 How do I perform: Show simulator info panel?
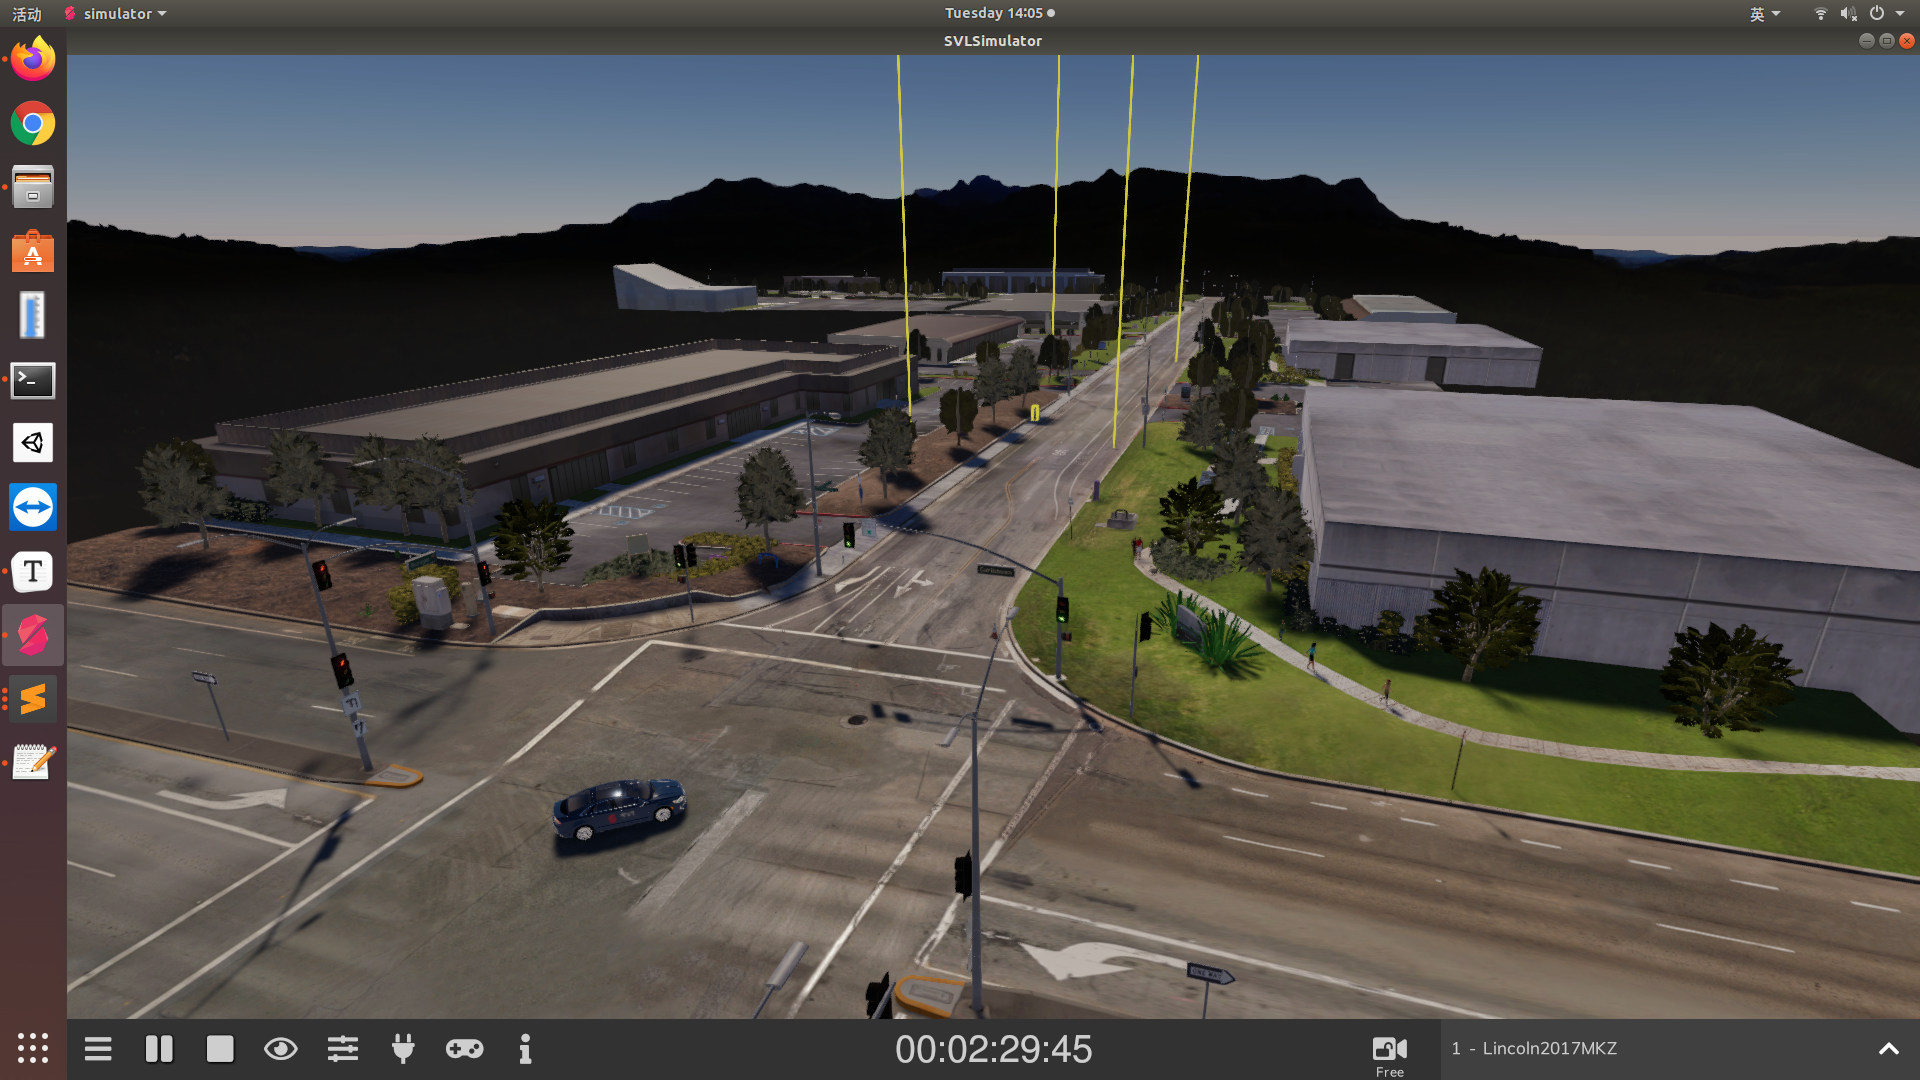525,1049
